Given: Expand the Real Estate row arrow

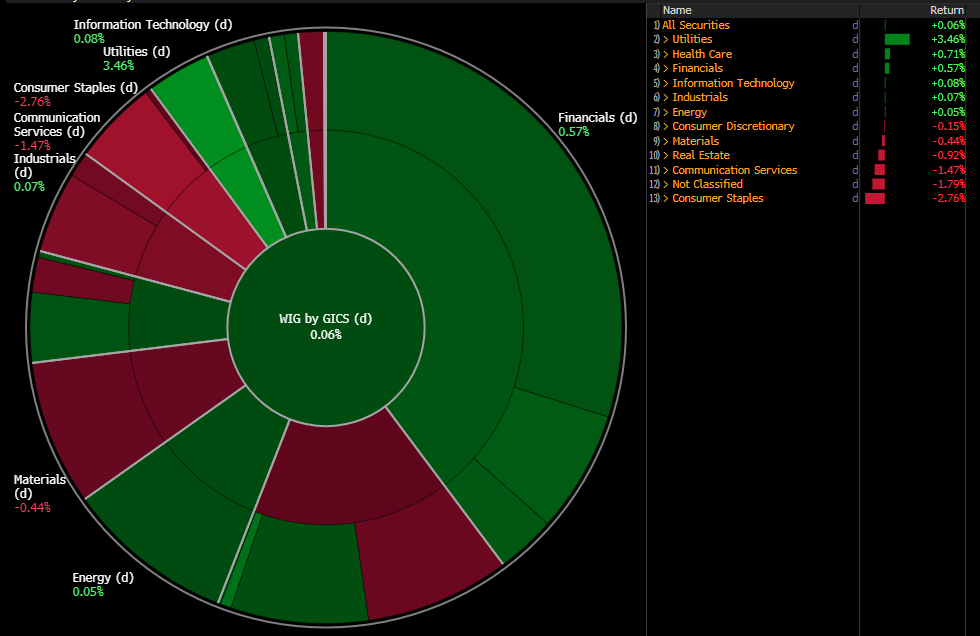Looking at the screenshot, I should tap(665, 155).
